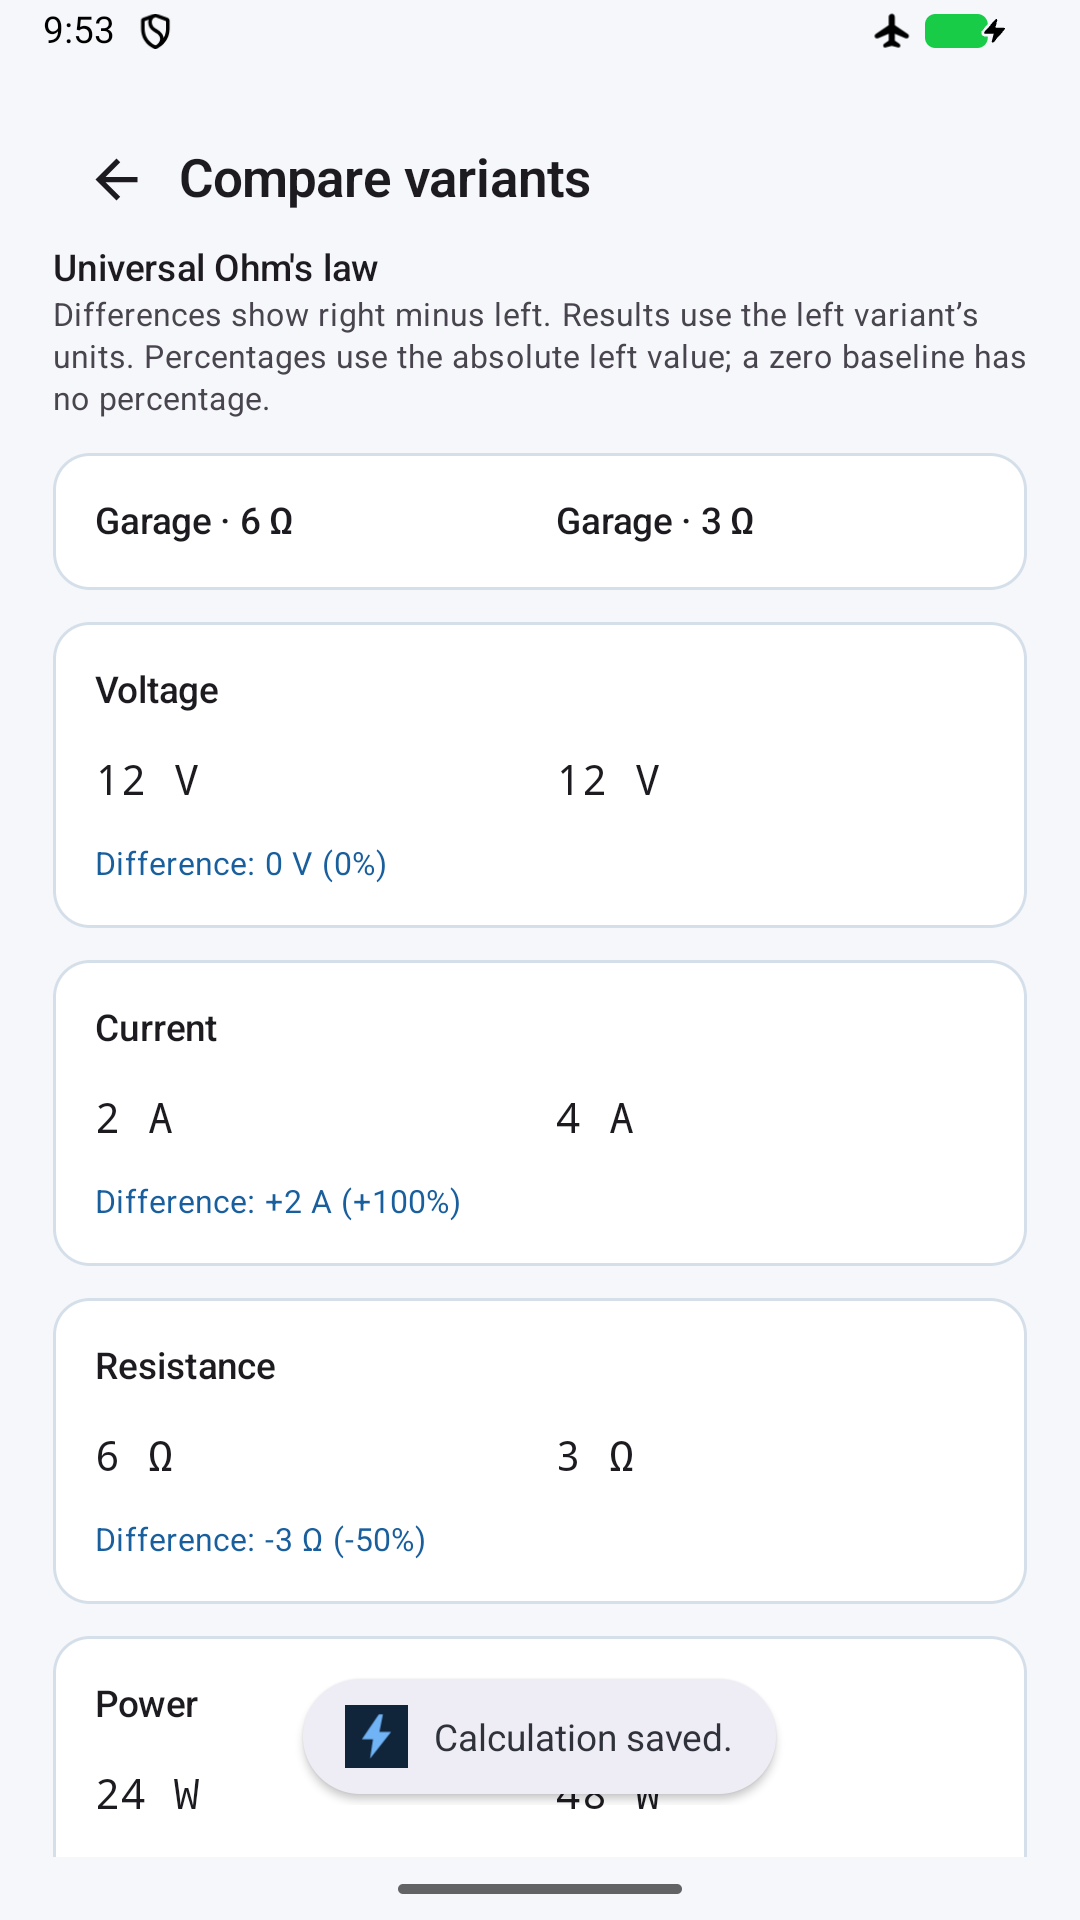1080x1920 pixels.
Task: Open the Current comparison card
Action: [540, 1113]
